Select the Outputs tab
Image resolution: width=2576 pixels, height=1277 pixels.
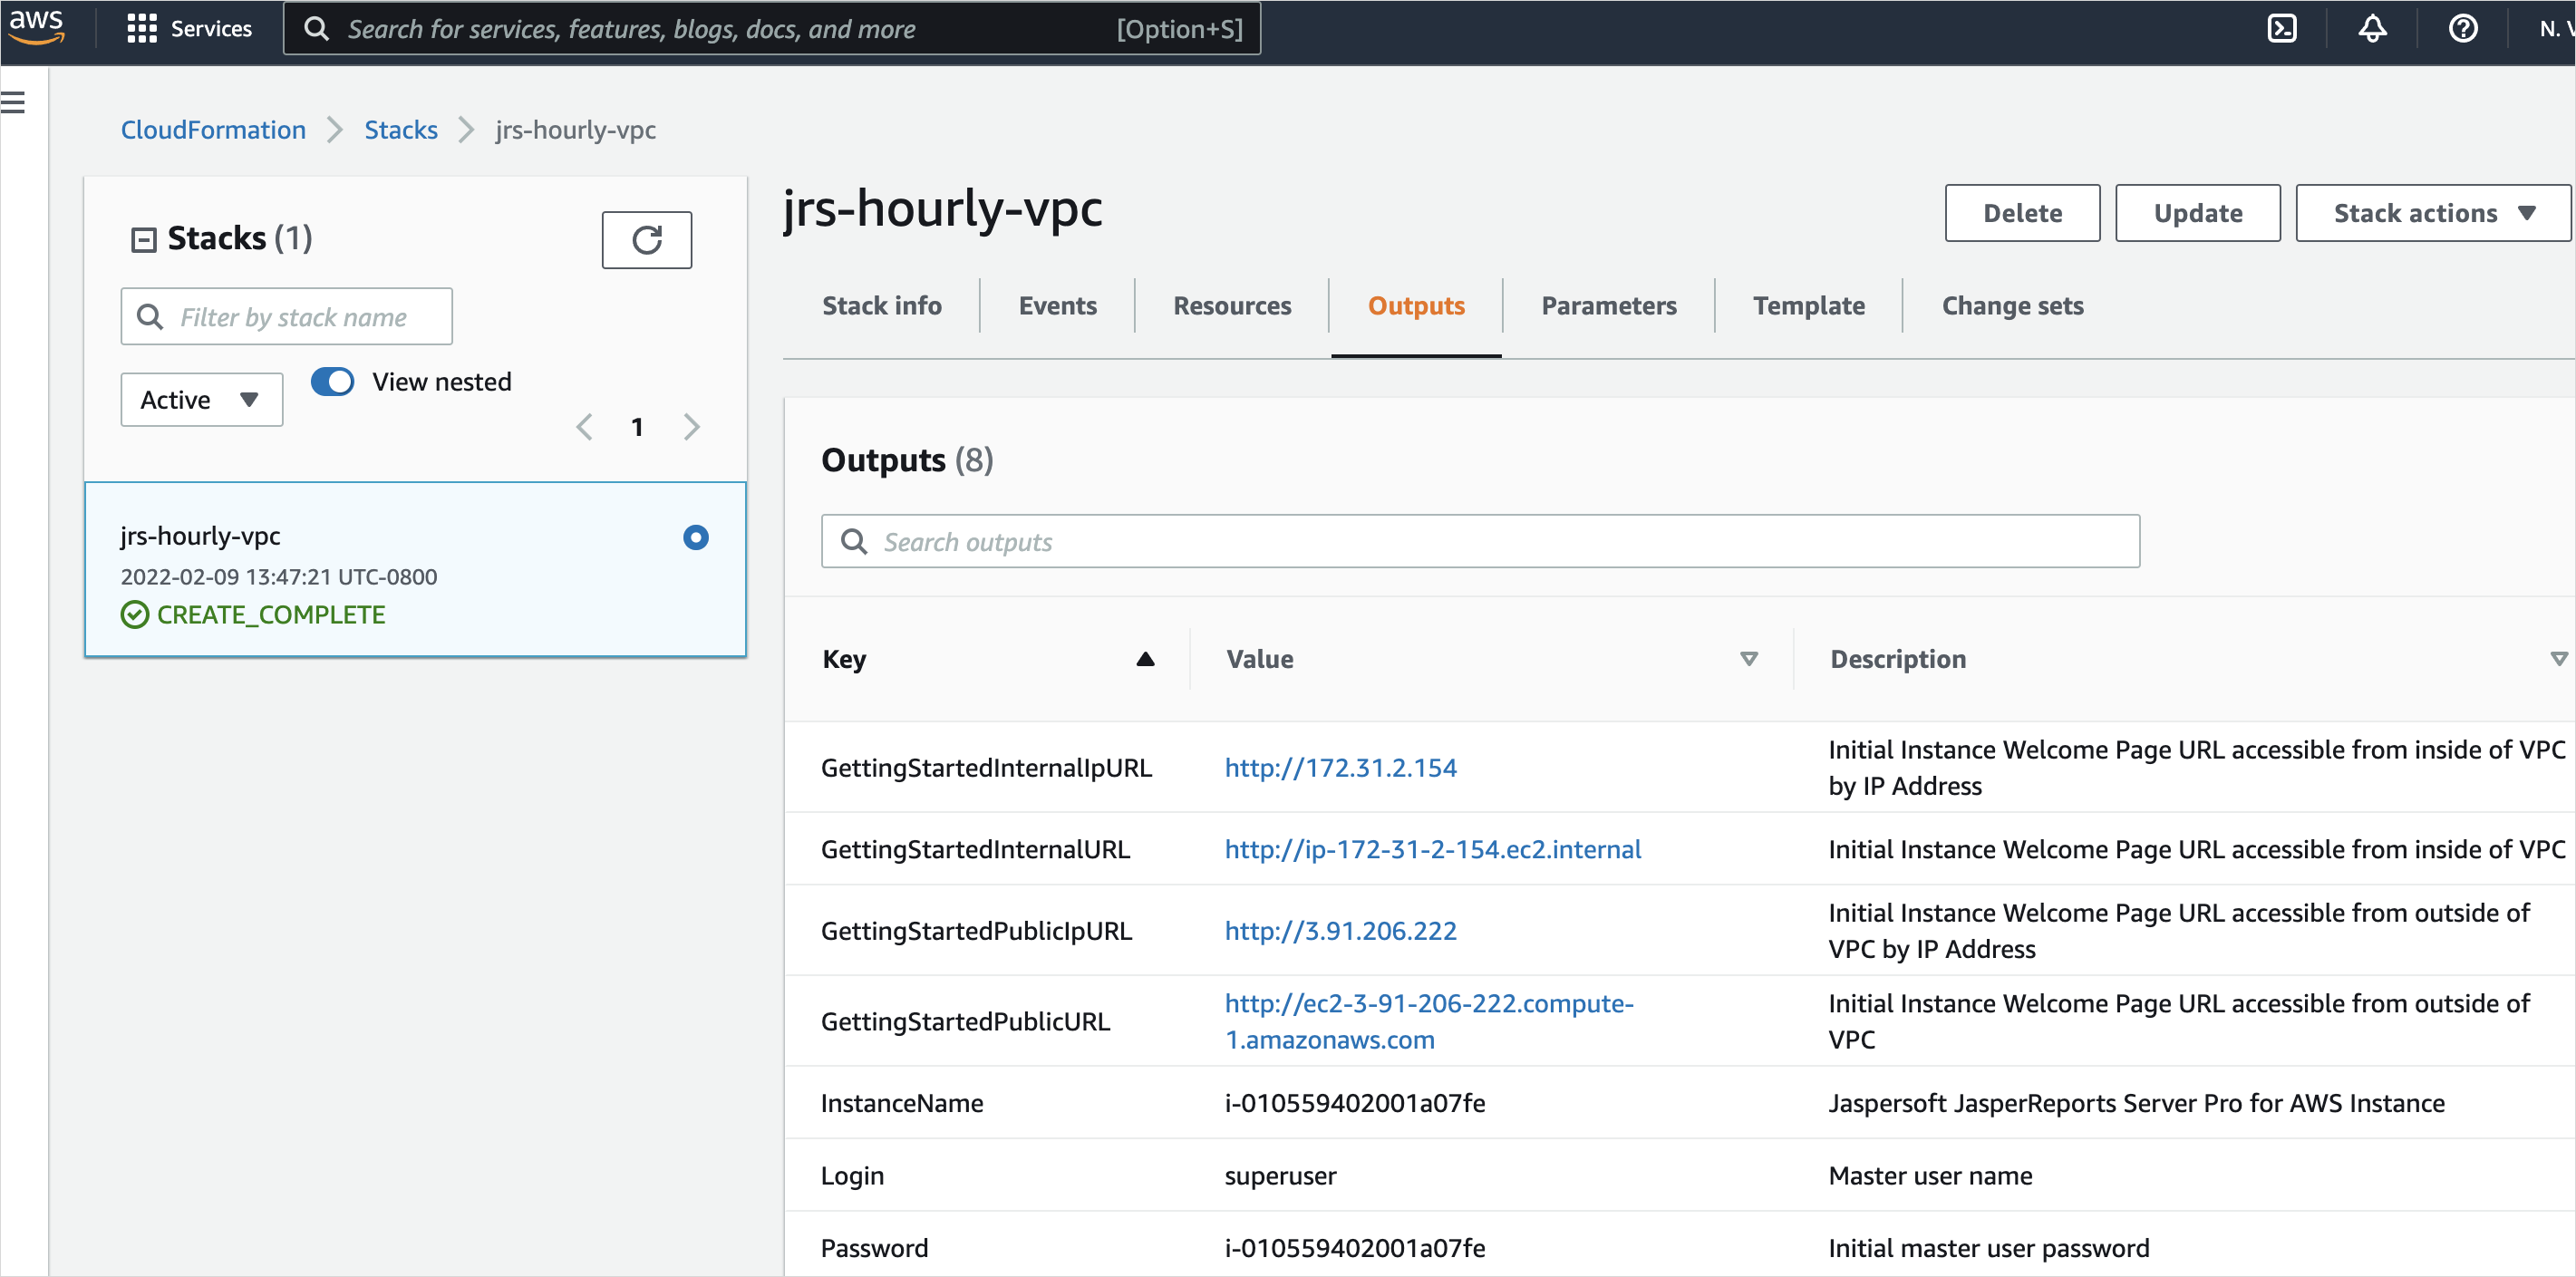point(1416,306)
